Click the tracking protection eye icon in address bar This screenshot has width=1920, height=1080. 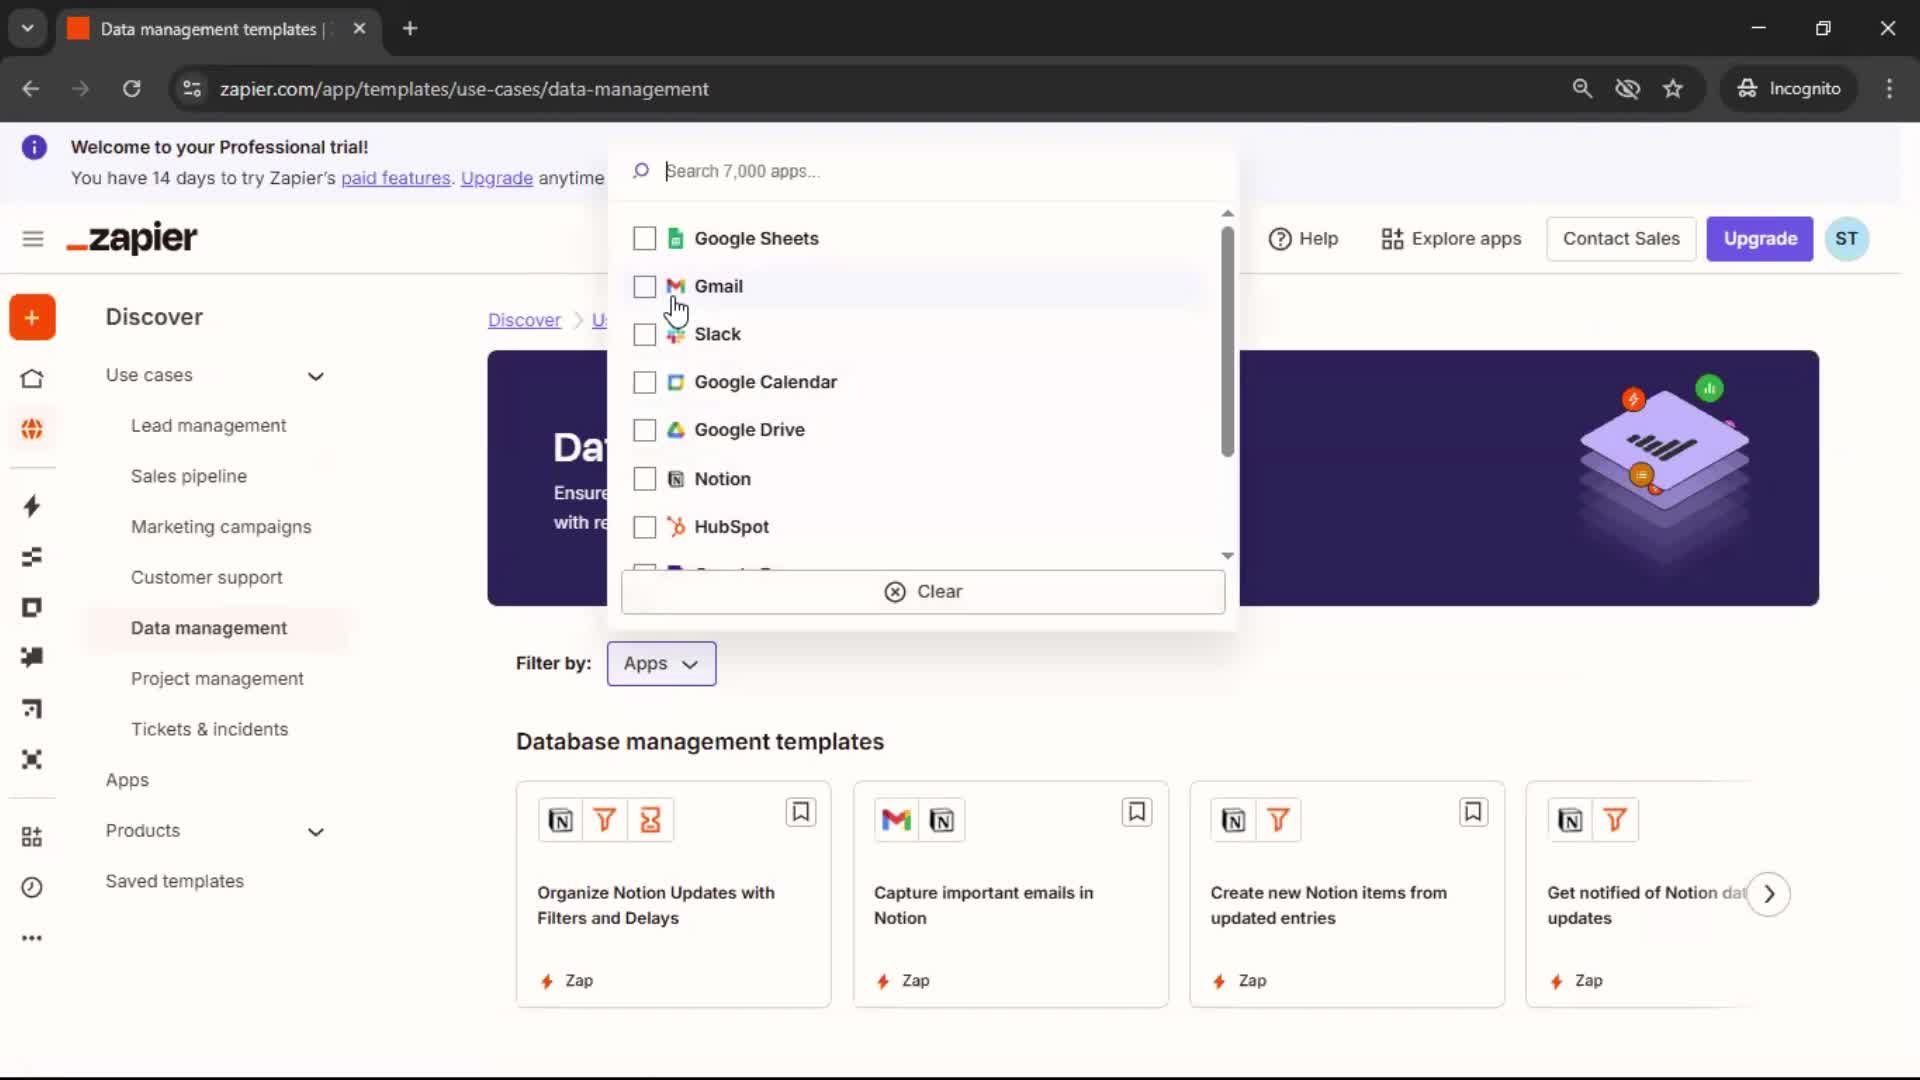coord(1628,89)
